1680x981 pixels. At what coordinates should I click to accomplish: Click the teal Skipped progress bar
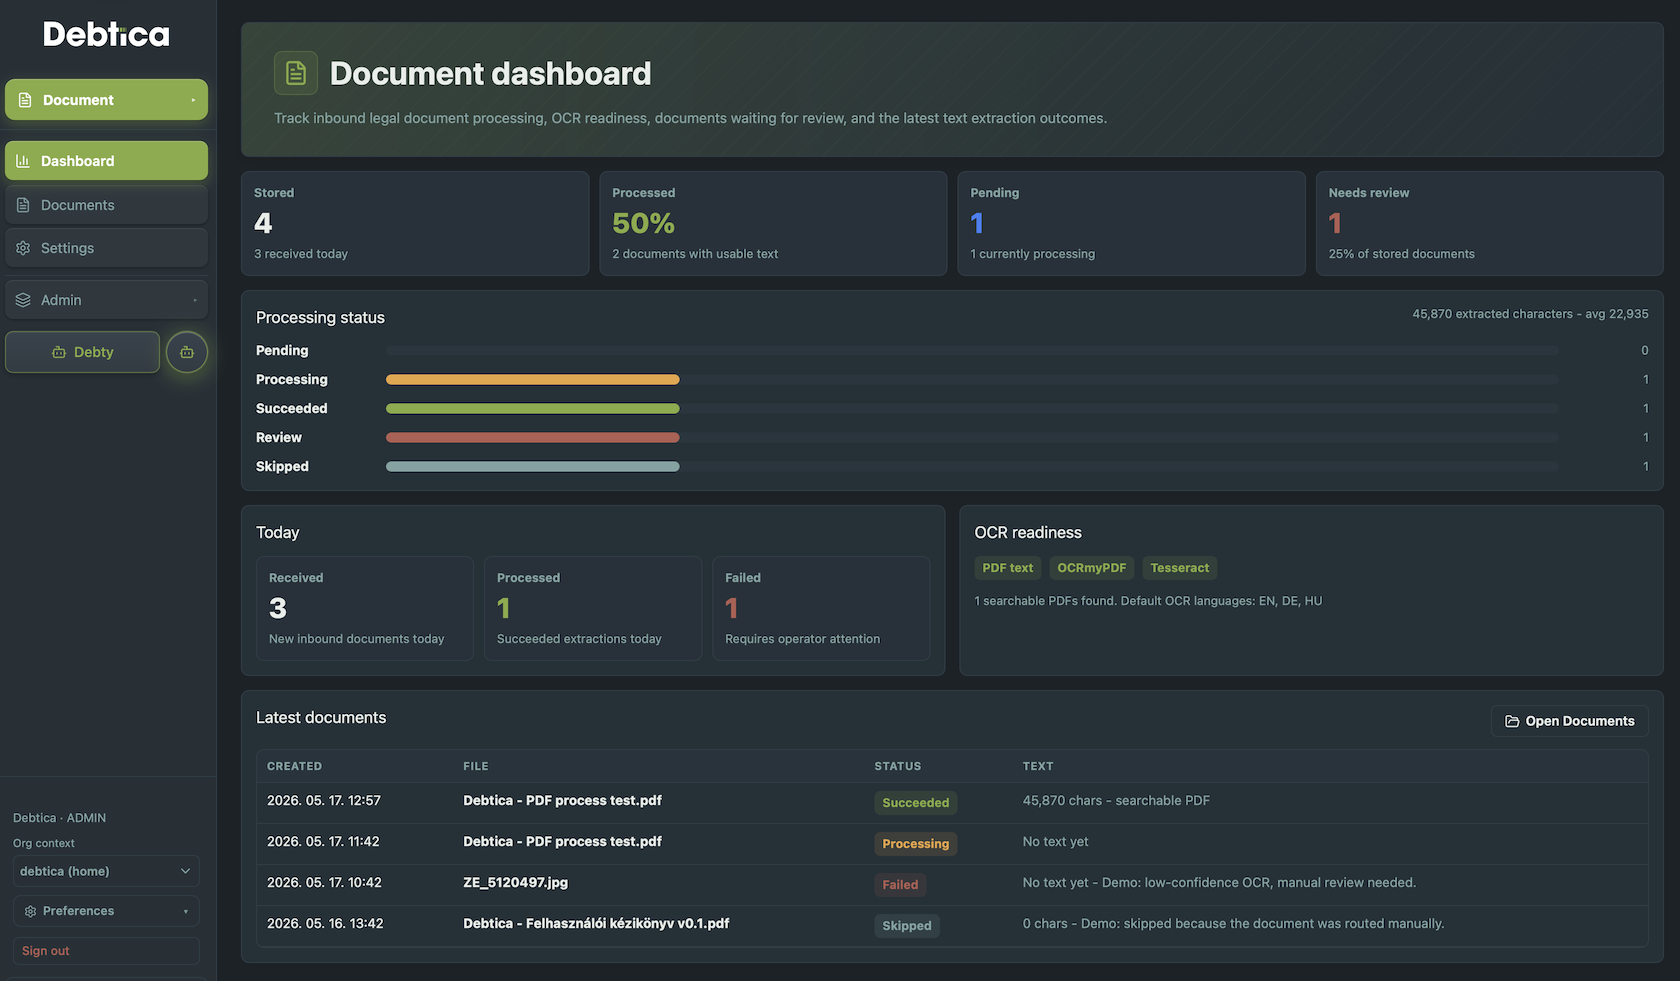[533, 467]
